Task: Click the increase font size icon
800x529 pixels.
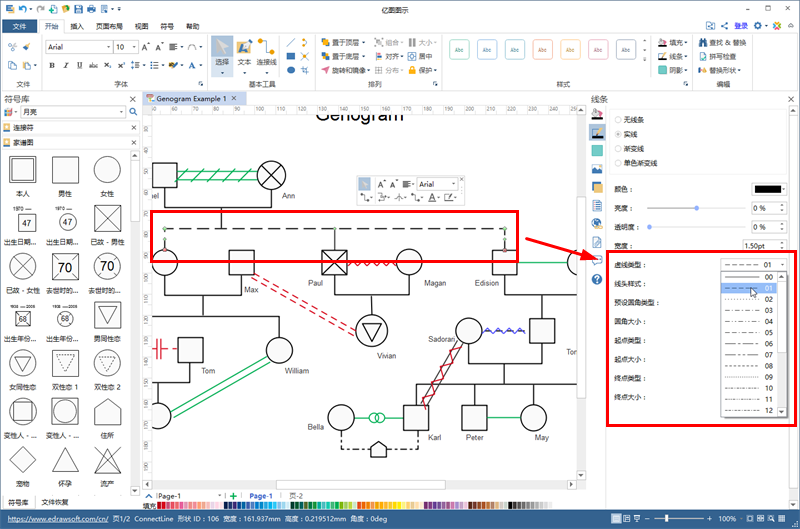Action: [145, 47]
